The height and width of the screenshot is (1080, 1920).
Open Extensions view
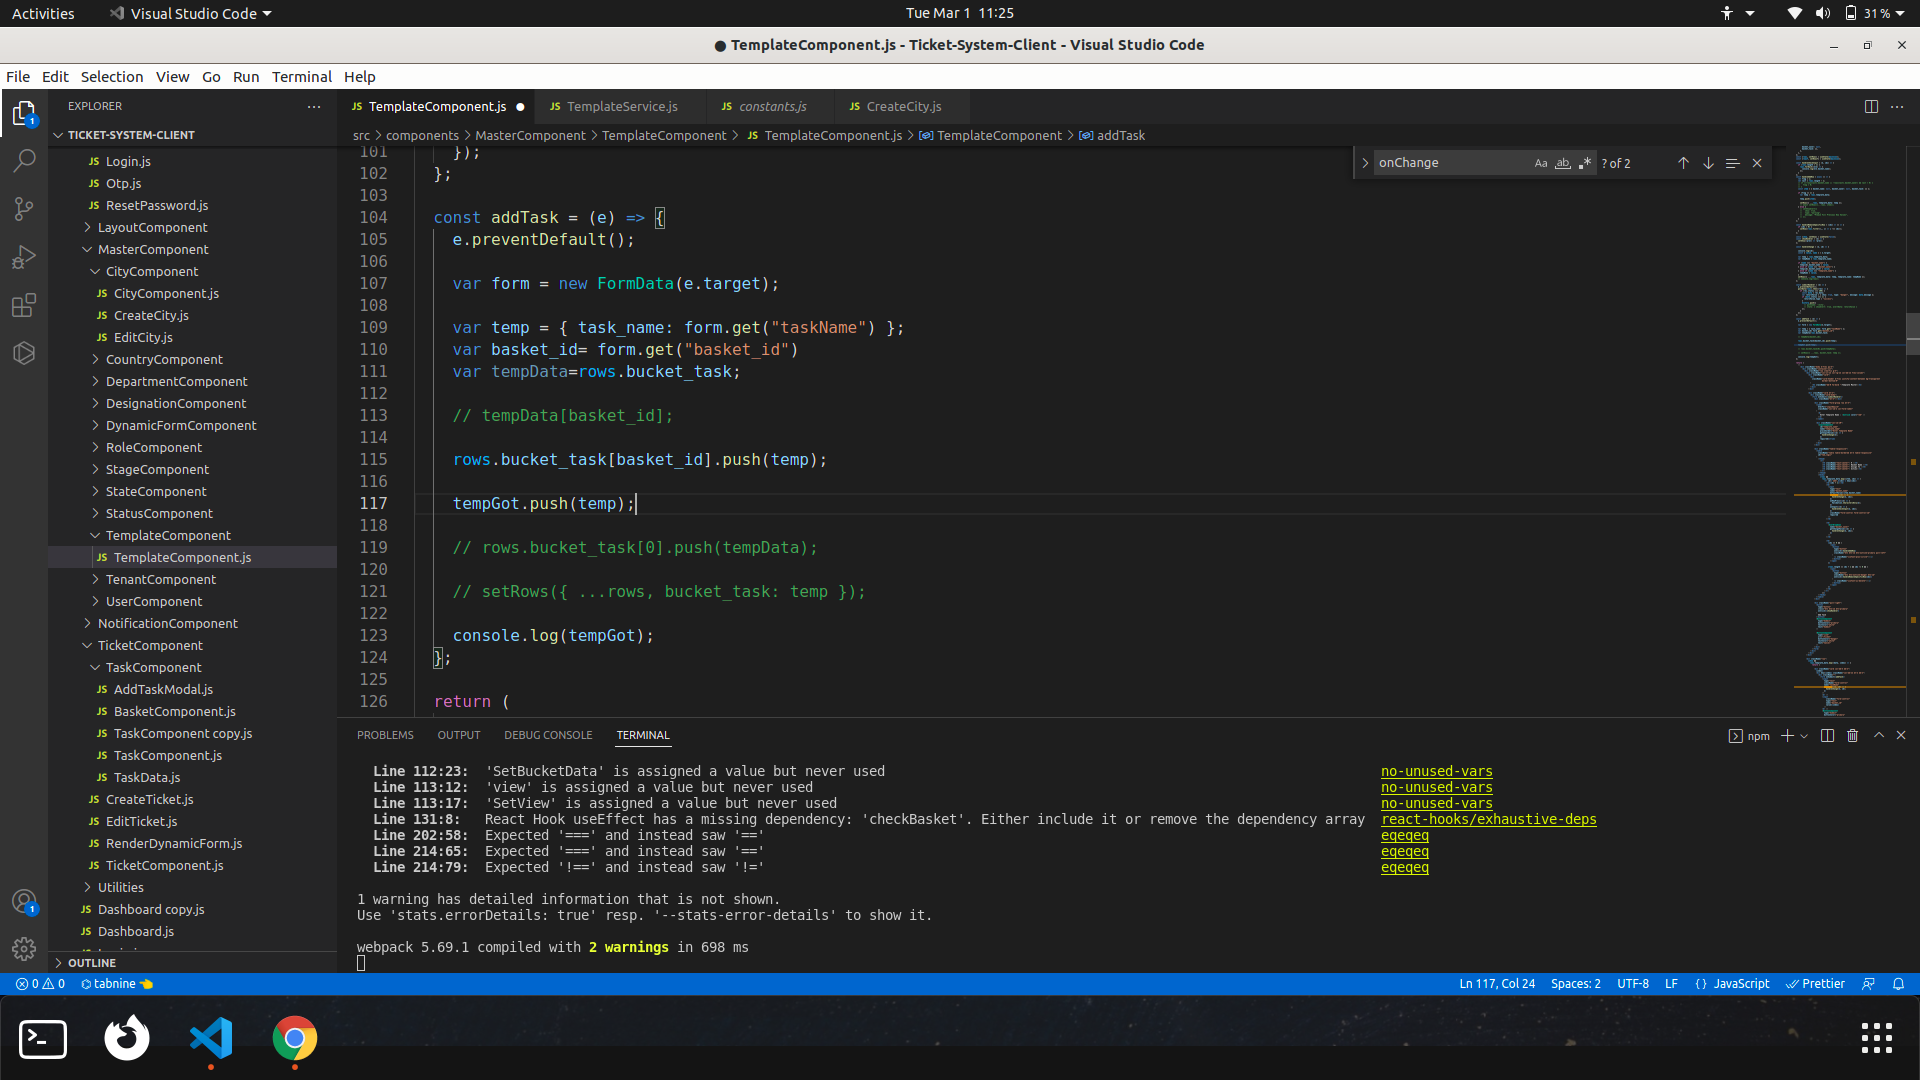pos(24,305)
